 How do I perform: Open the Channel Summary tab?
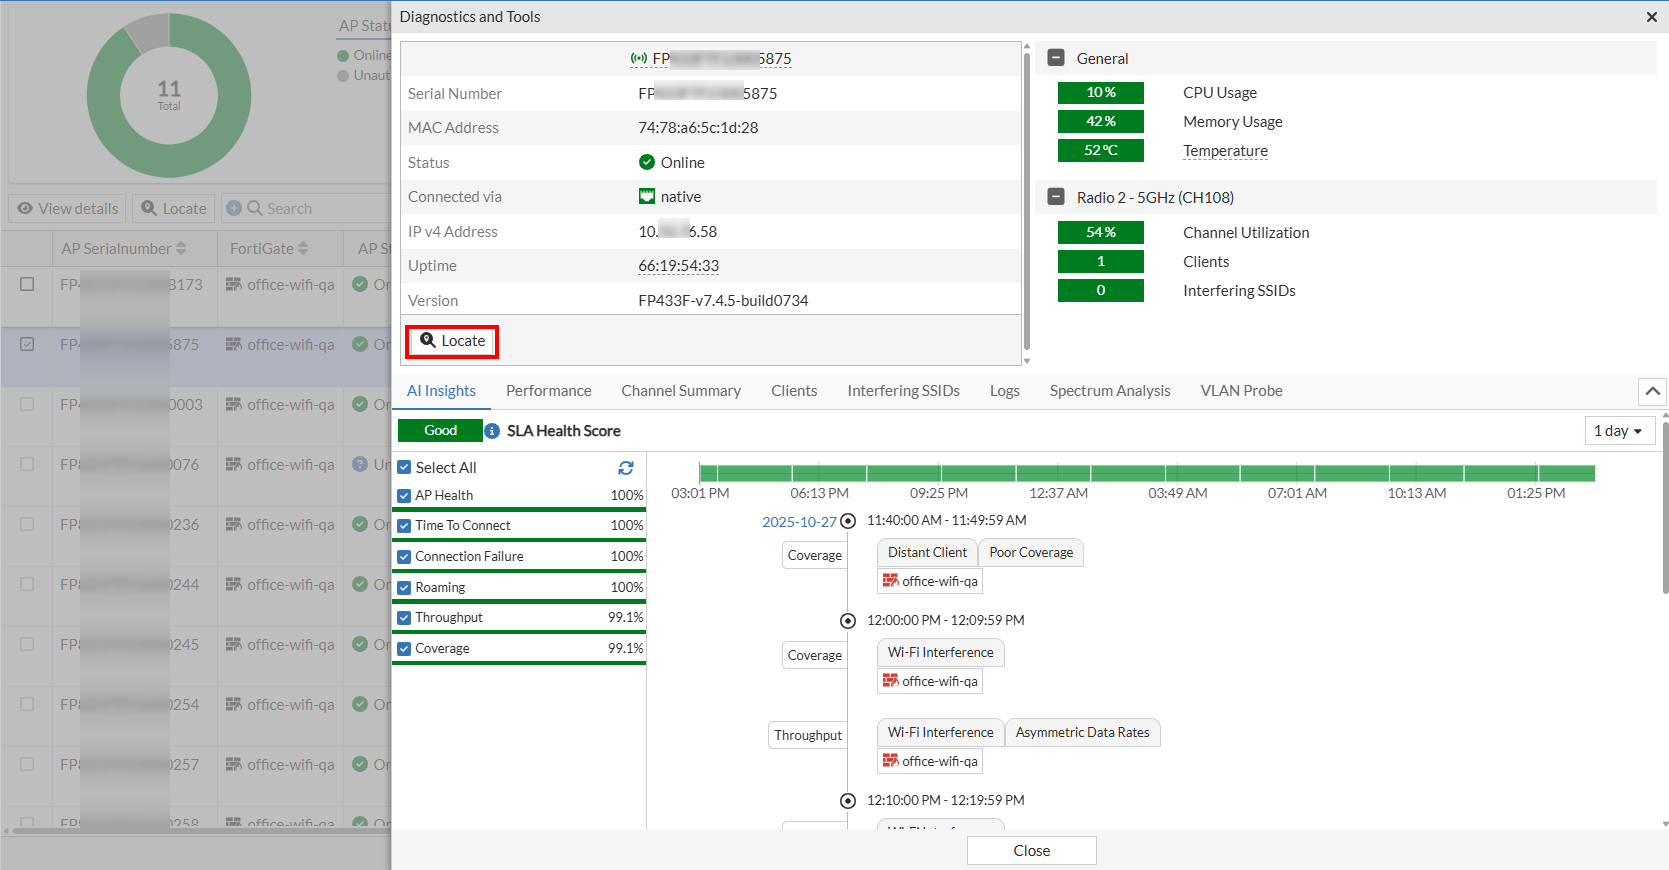680,391
